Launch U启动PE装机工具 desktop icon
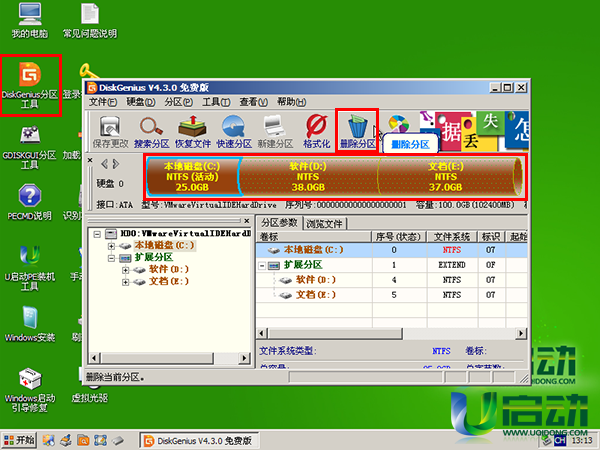The image size is (600, 450). pos(30,268)
